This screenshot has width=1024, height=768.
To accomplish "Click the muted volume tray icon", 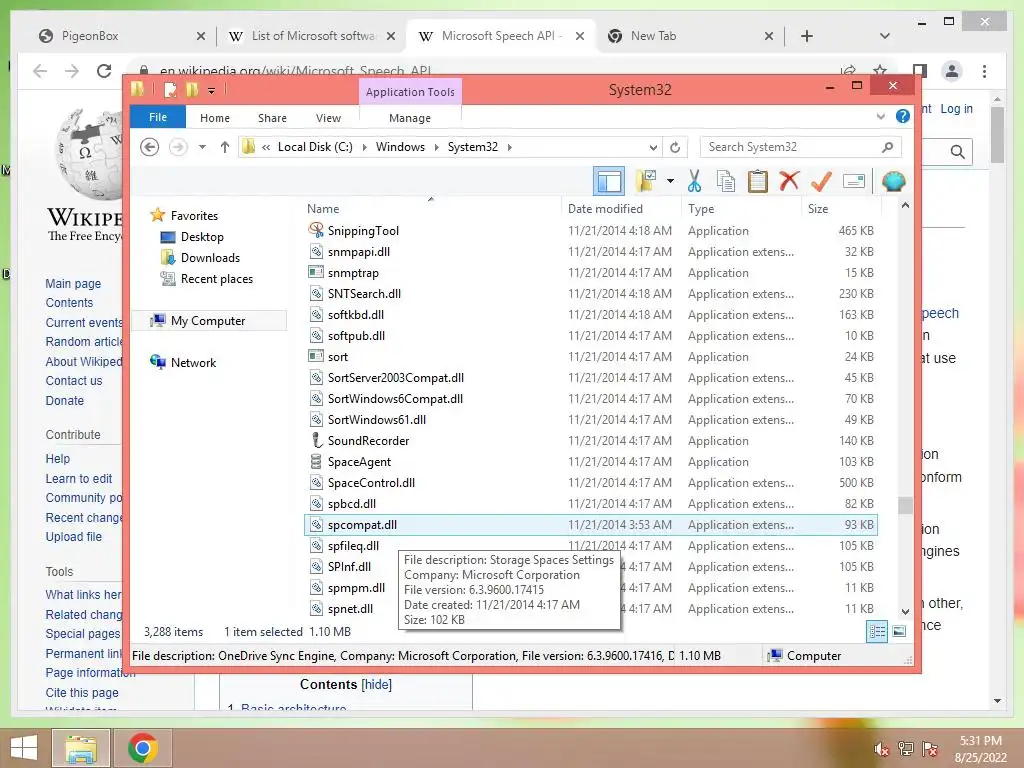I will [x=881, y=749].
